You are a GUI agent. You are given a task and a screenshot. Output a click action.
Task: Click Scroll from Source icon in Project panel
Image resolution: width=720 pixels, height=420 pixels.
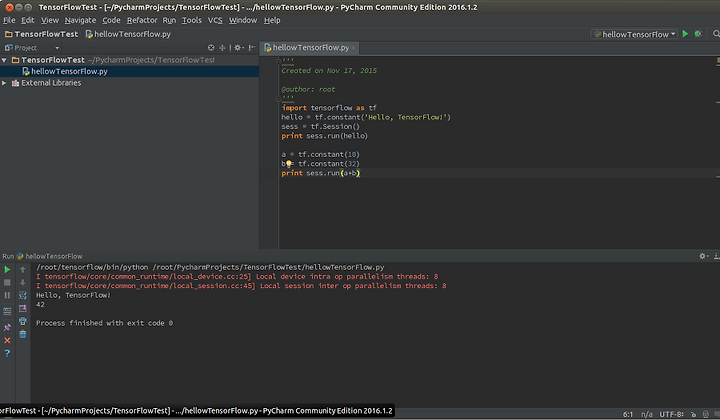click(x=211, y=47)
